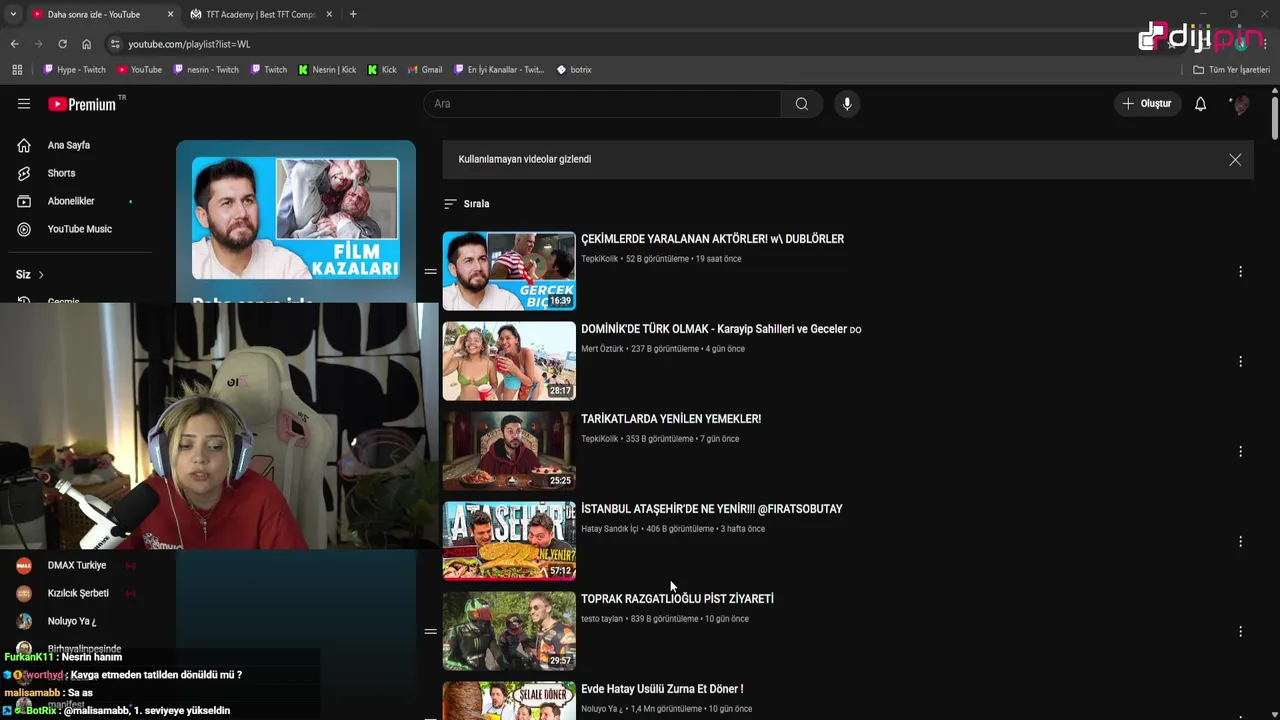Open thumbnail of TARİKATLARDA YENİLEN YEMEKLER video
The height and width of the screenshot is (720, 1280).
(x=509, y=451)
